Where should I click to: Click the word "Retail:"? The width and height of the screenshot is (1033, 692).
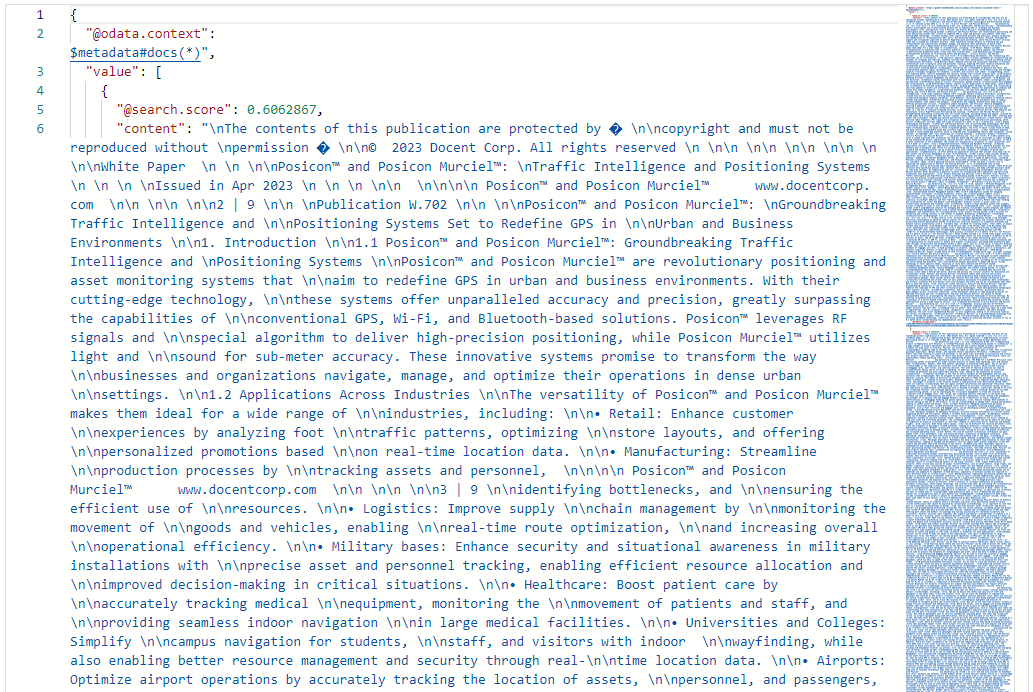635,414
